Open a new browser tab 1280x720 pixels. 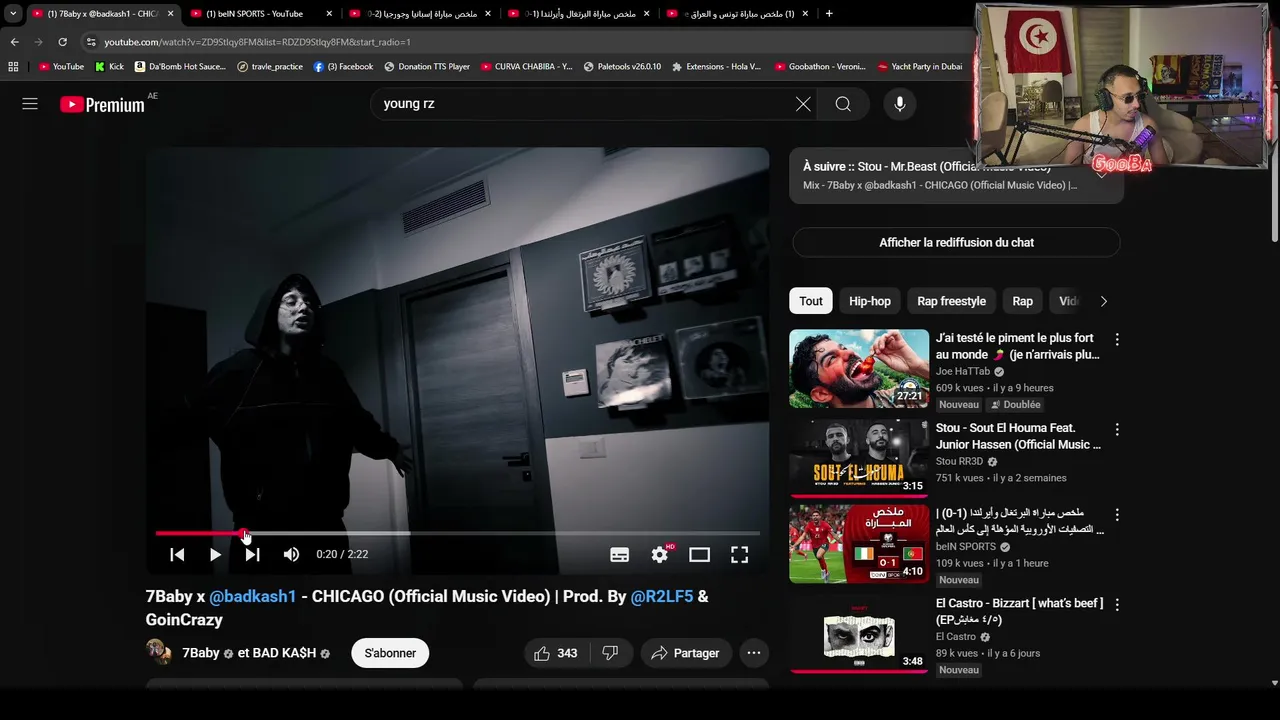click(829, 14)
